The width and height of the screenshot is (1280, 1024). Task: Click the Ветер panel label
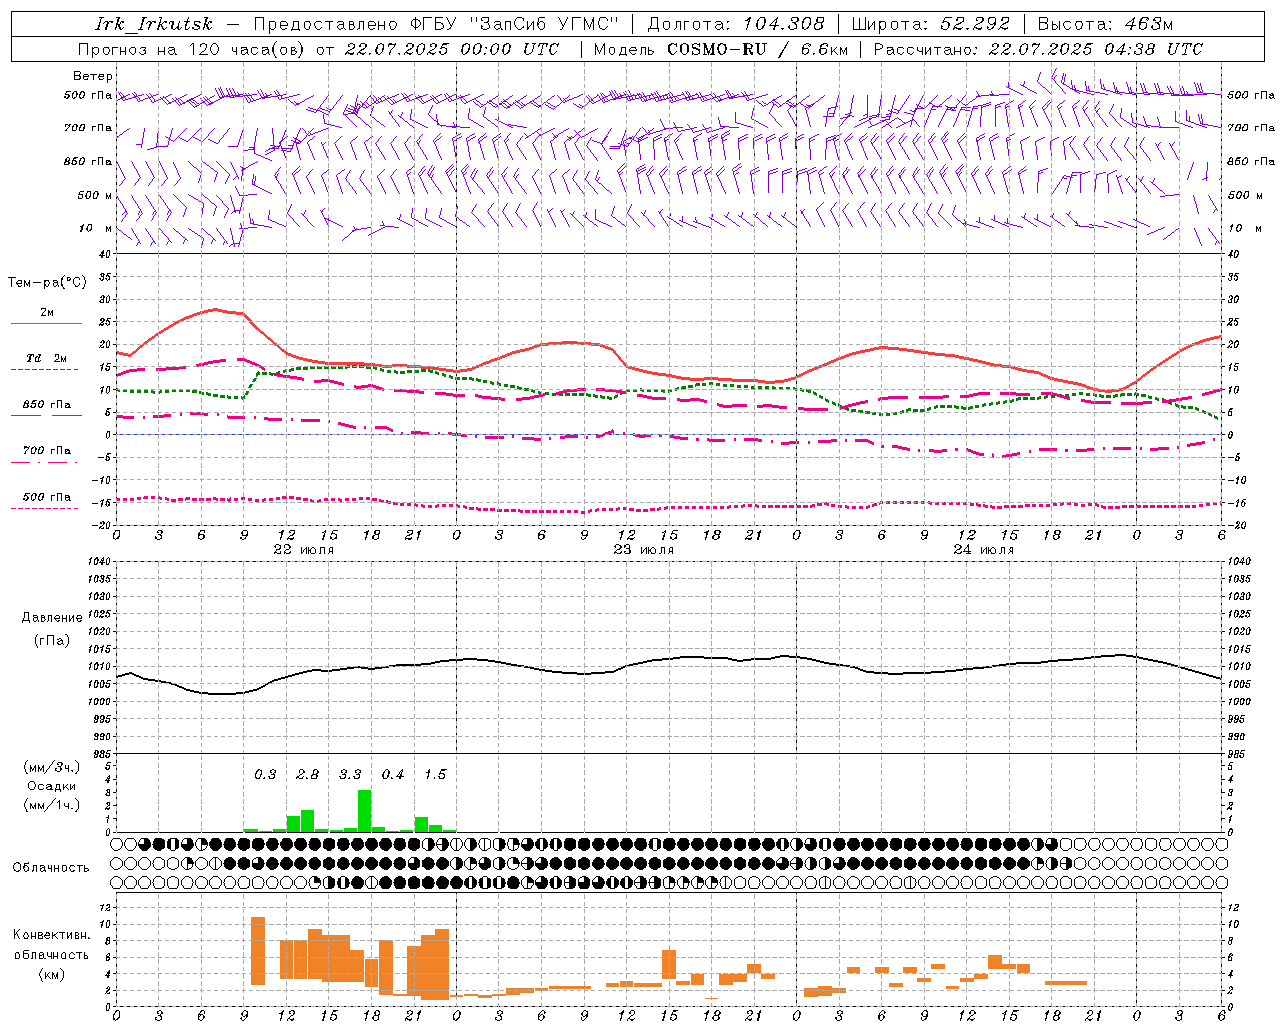coord(93,76)
